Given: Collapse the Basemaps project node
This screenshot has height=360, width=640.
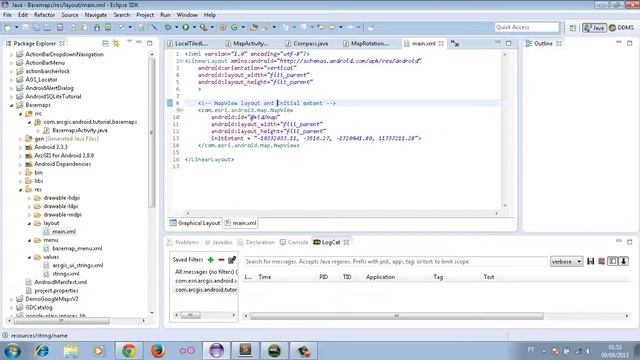Looking at the screenshot, I should 11,105.
